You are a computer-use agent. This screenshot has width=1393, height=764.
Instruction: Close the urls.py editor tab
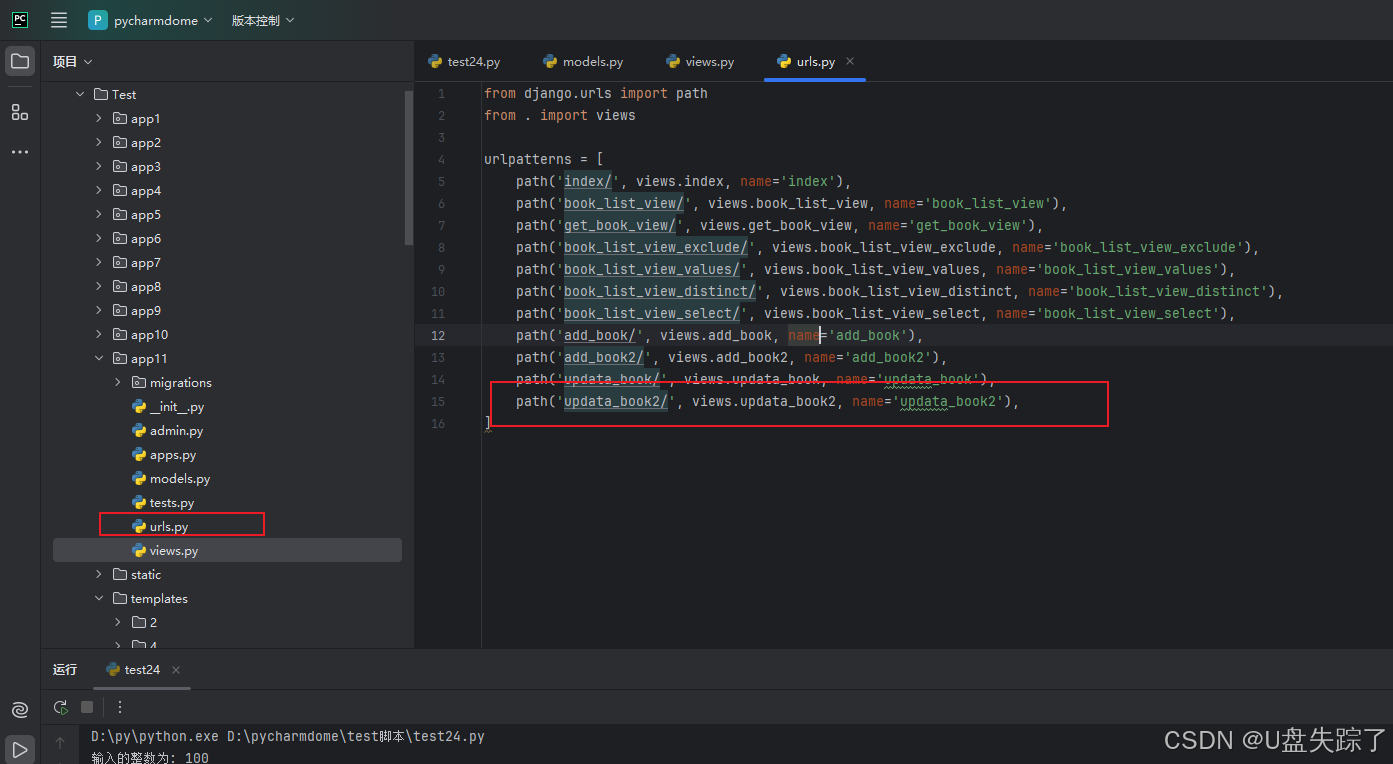tap(849, 61)
